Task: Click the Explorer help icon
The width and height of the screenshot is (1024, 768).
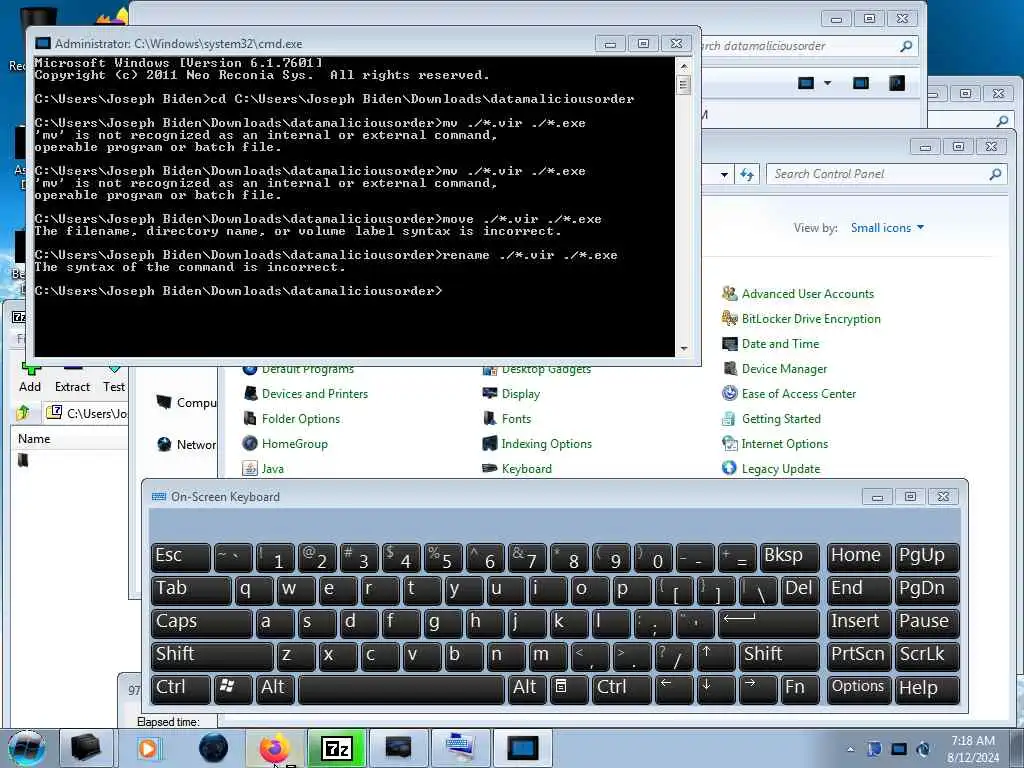Action: pos(897,83)
